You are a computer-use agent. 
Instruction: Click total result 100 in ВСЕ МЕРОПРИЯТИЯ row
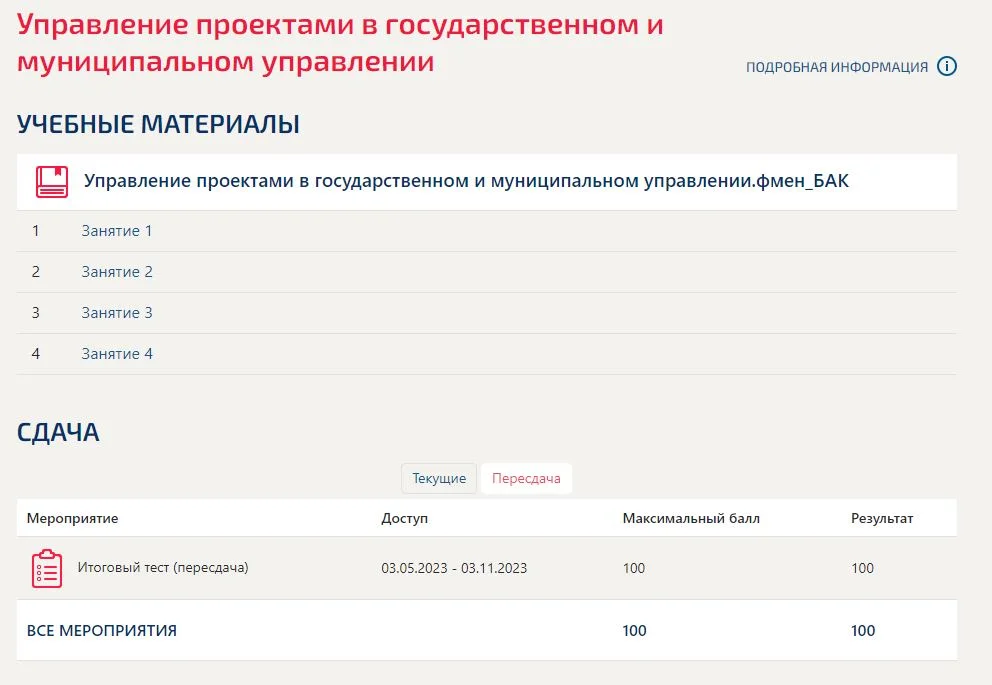863,631
